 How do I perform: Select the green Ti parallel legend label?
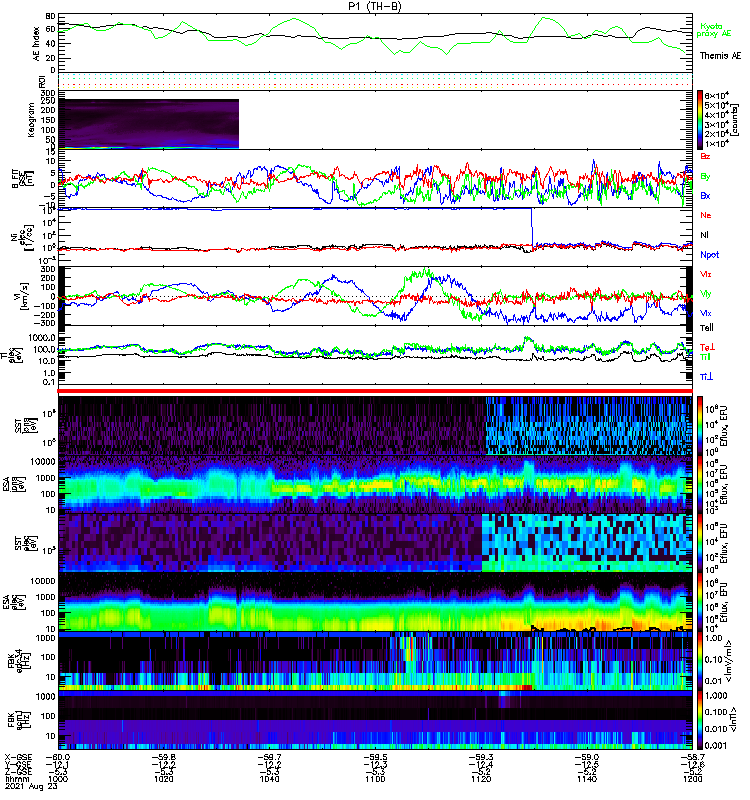705,357
